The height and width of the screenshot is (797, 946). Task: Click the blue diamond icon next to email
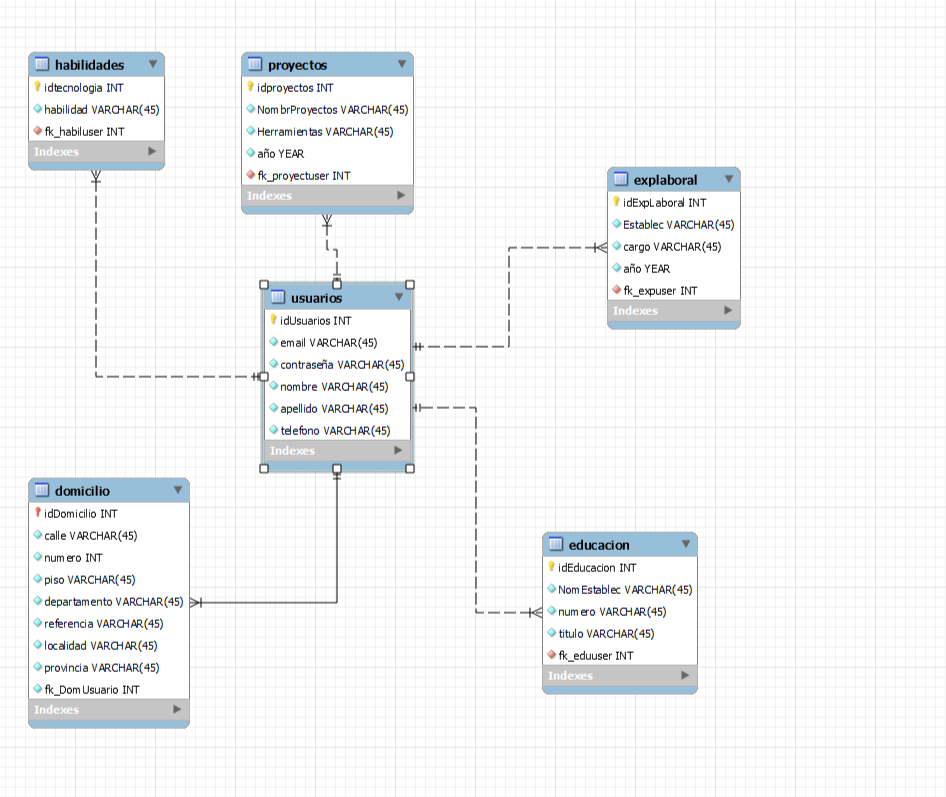pyautogui.click(x=272, y=342)
